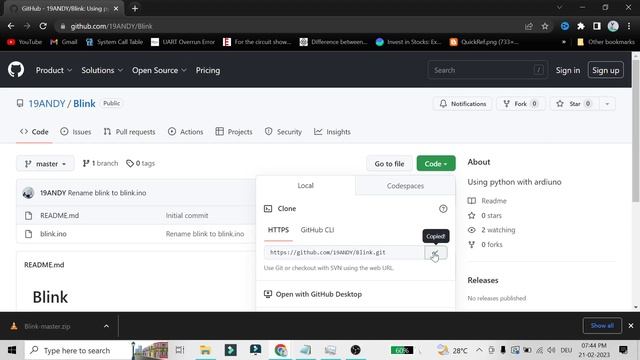Image resolution: width=640 pixels, height=360 pixels.
Task: Show hidden system tray icons
Action: point(479,350)
